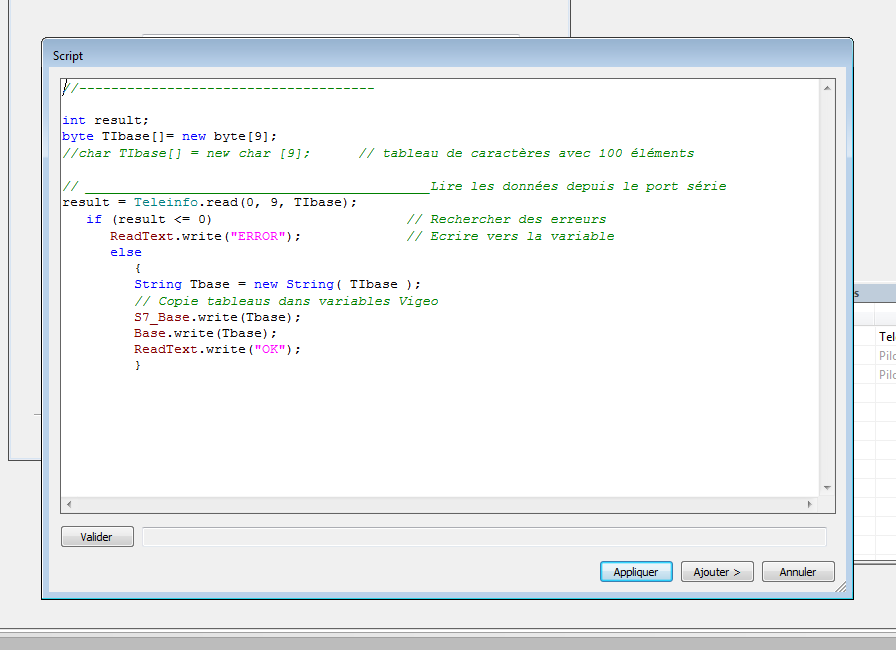Click the horizontal scrollbar track below code
896x650 pixels.
(440, 505)
